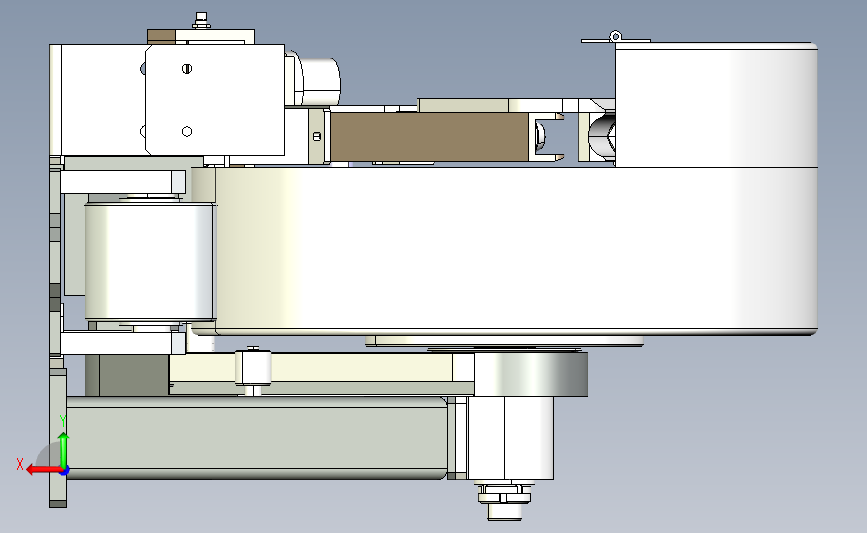Screen dimensions: 867x533
Task: Select the small roller cylinder on the left
Action: (x=149, y=262)
